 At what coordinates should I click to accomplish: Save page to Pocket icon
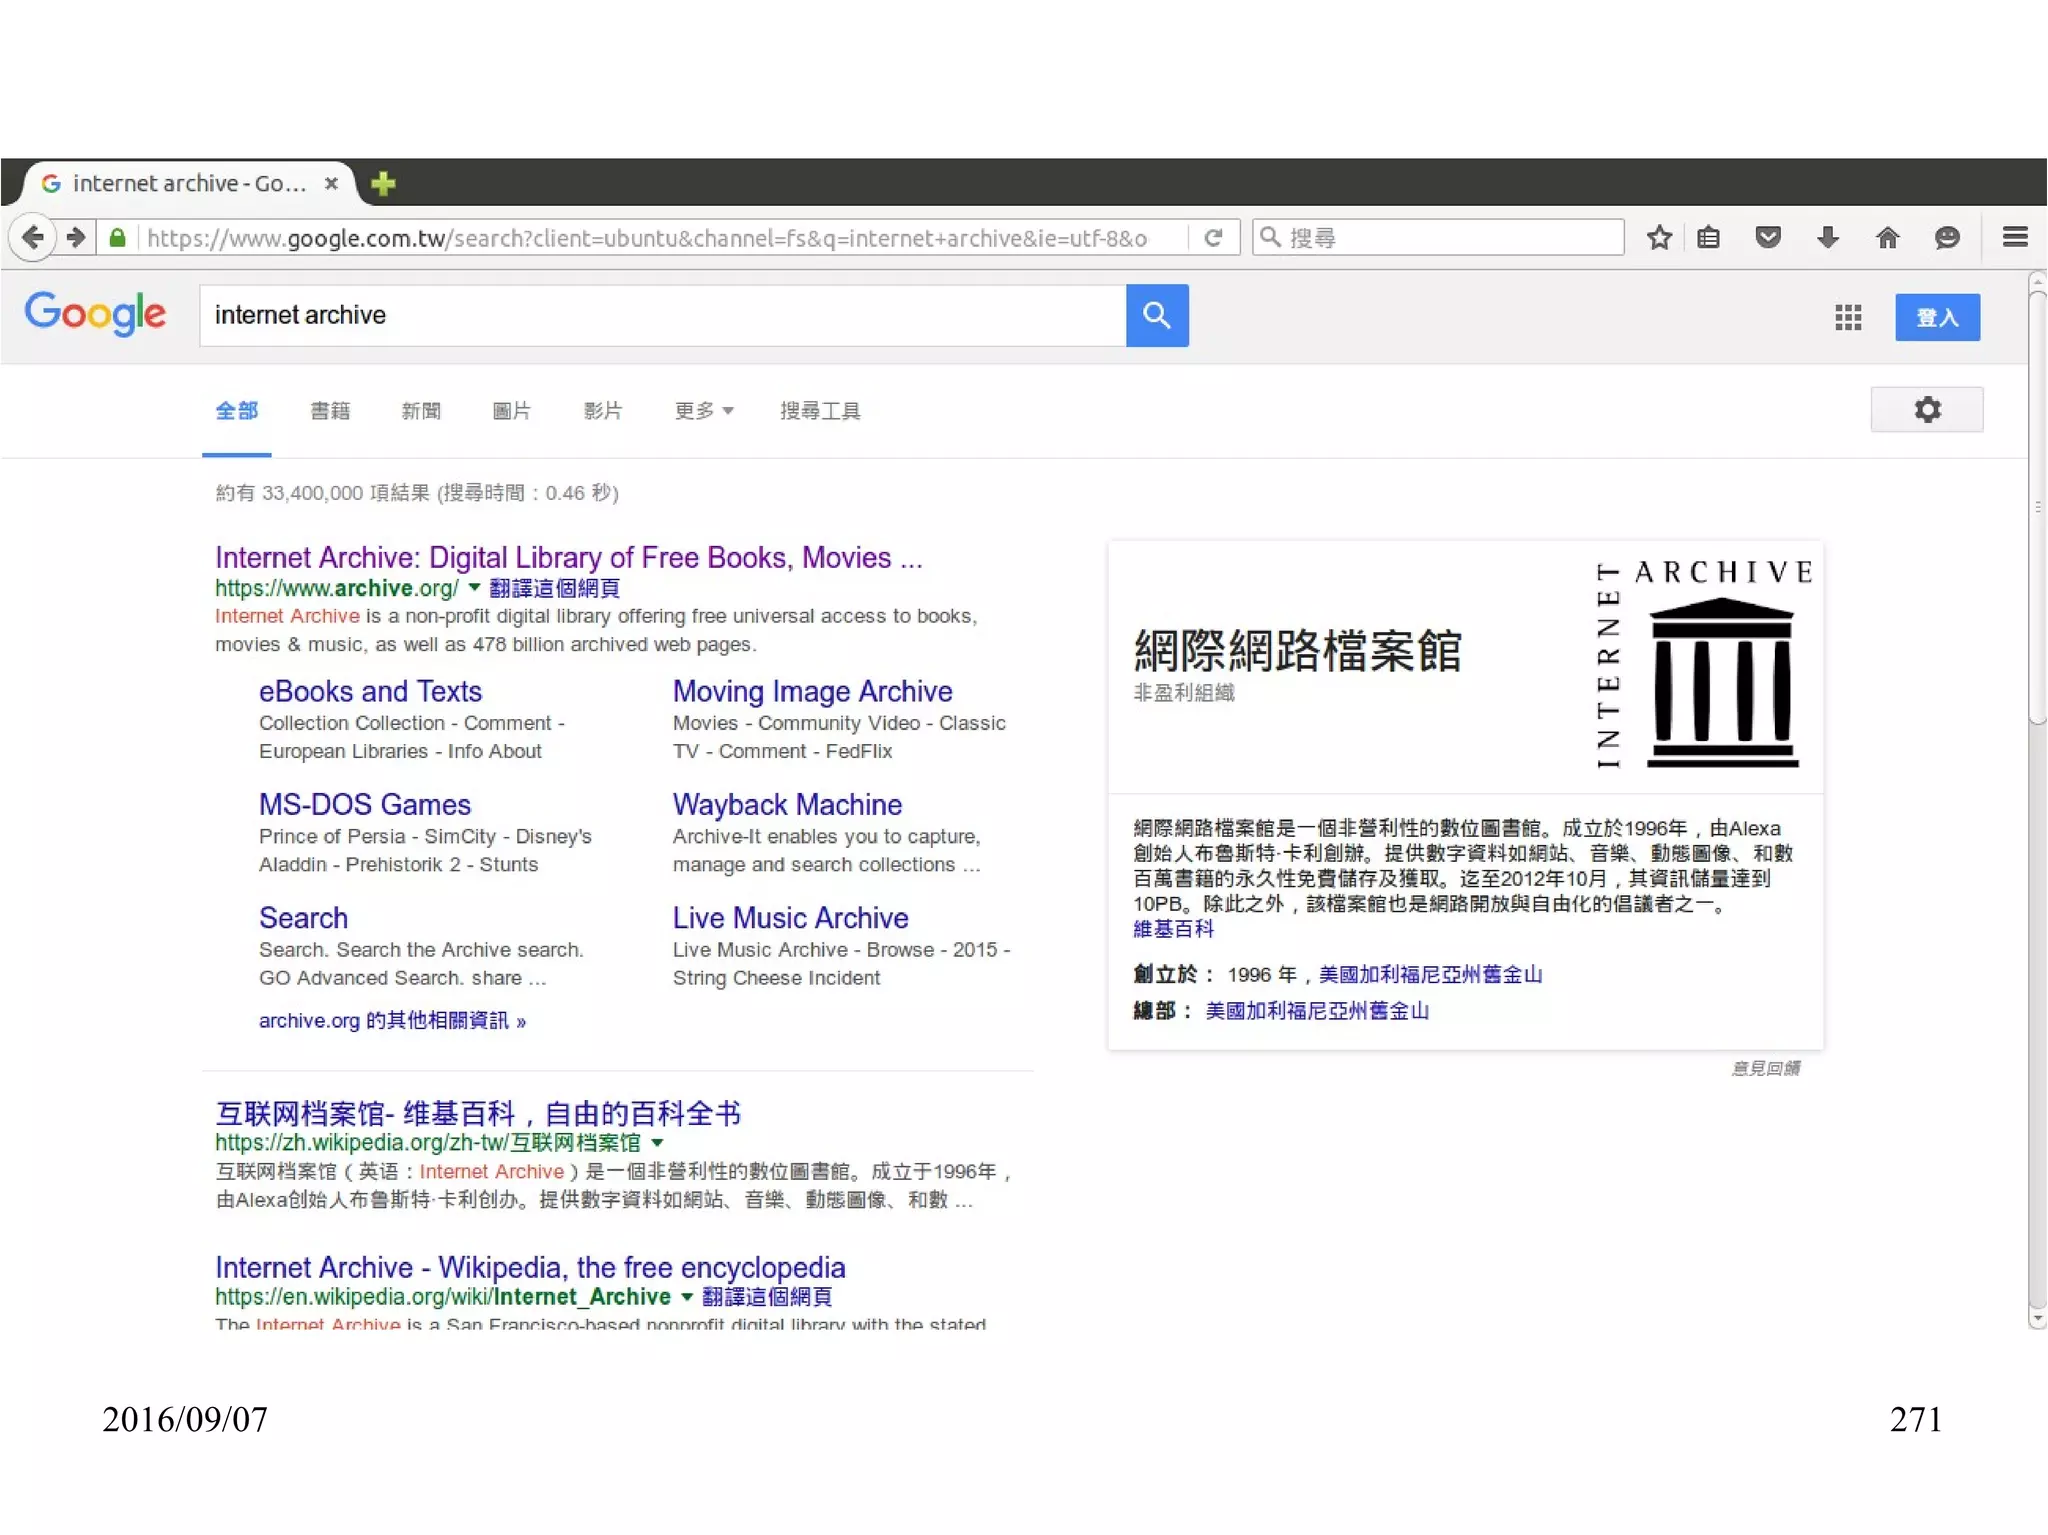pos(1767,238)
